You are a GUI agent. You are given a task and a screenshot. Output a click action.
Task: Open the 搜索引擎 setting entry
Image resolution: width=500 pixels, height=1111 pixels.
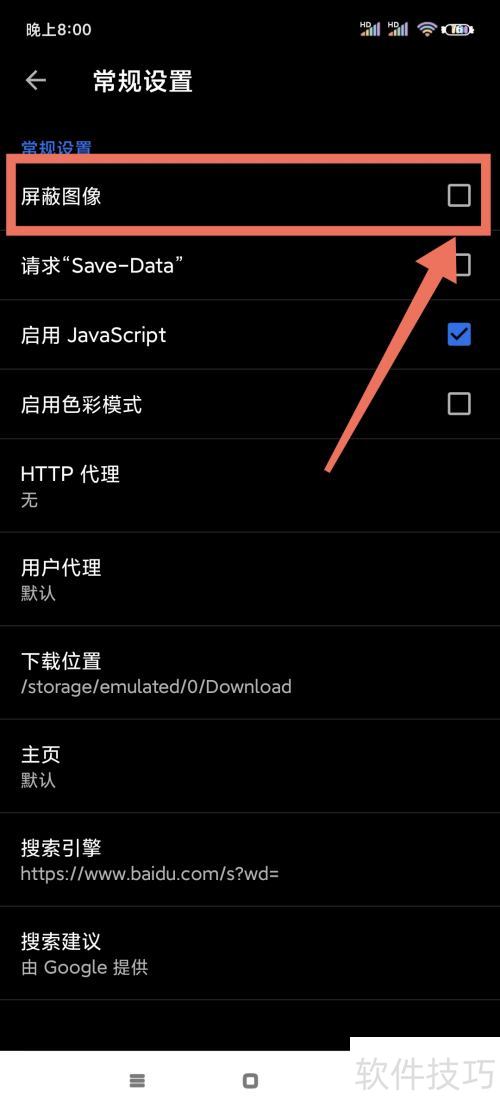pos(250,859)
